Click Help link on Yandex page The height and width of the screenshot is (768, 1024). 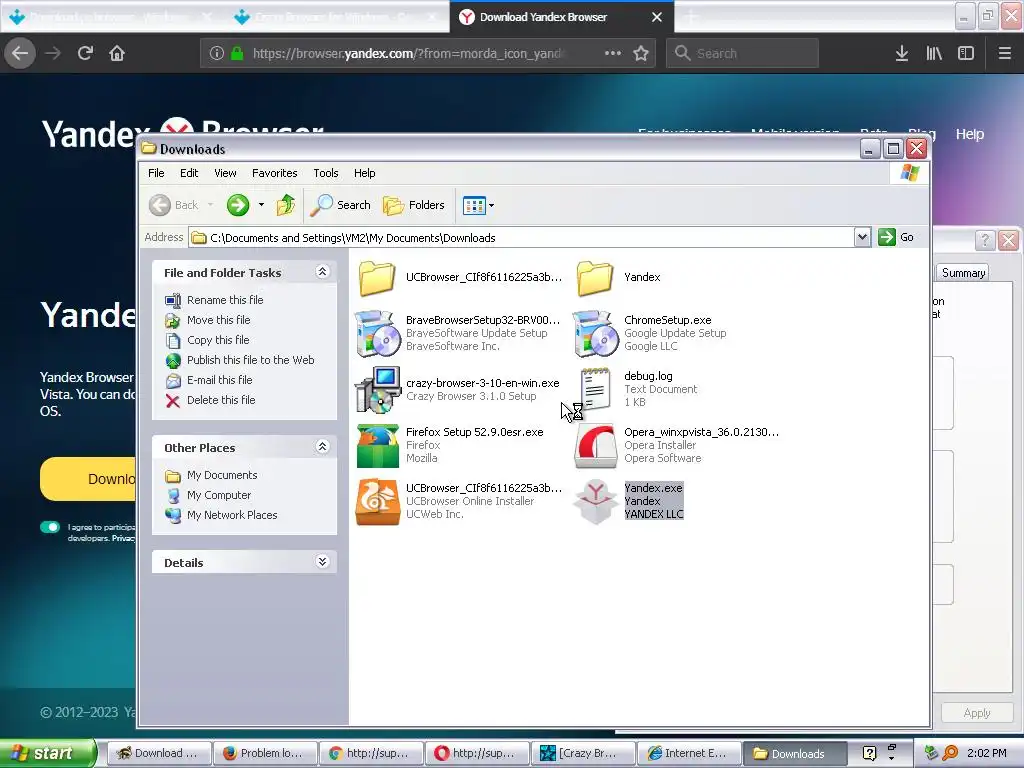(x=970, y=134)
